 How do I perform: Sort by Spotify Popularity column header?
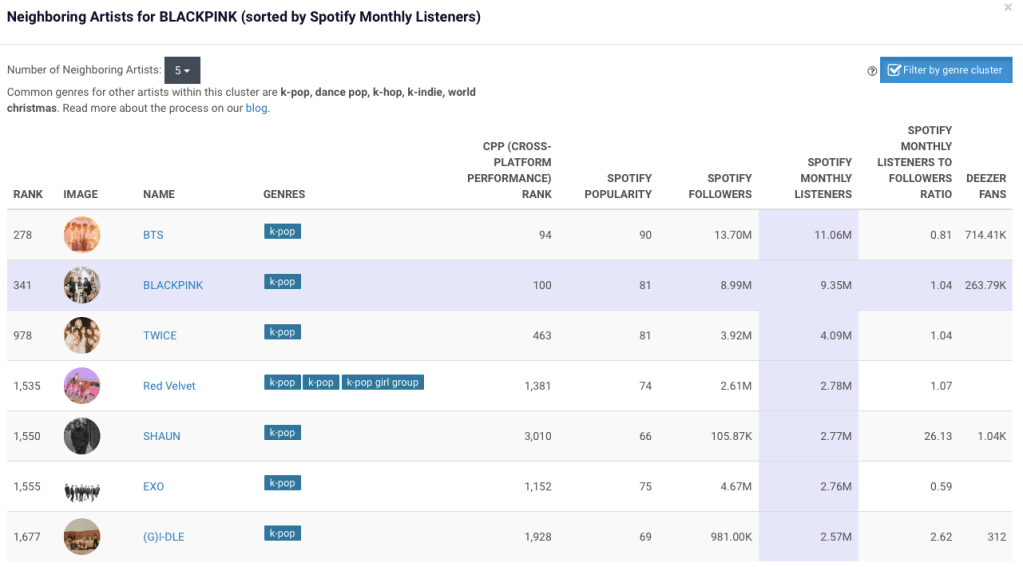[617, 186]
